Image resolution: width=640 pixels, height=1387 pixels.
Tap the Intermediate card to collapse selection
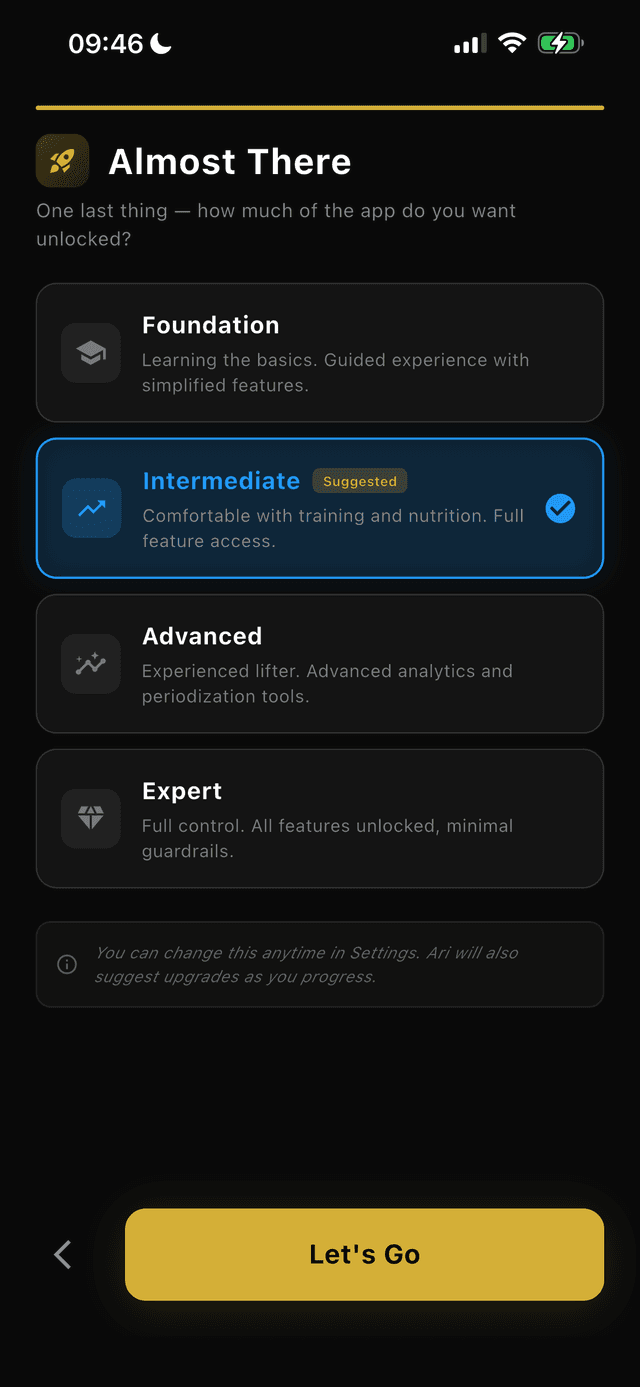(x=320, y=508)
